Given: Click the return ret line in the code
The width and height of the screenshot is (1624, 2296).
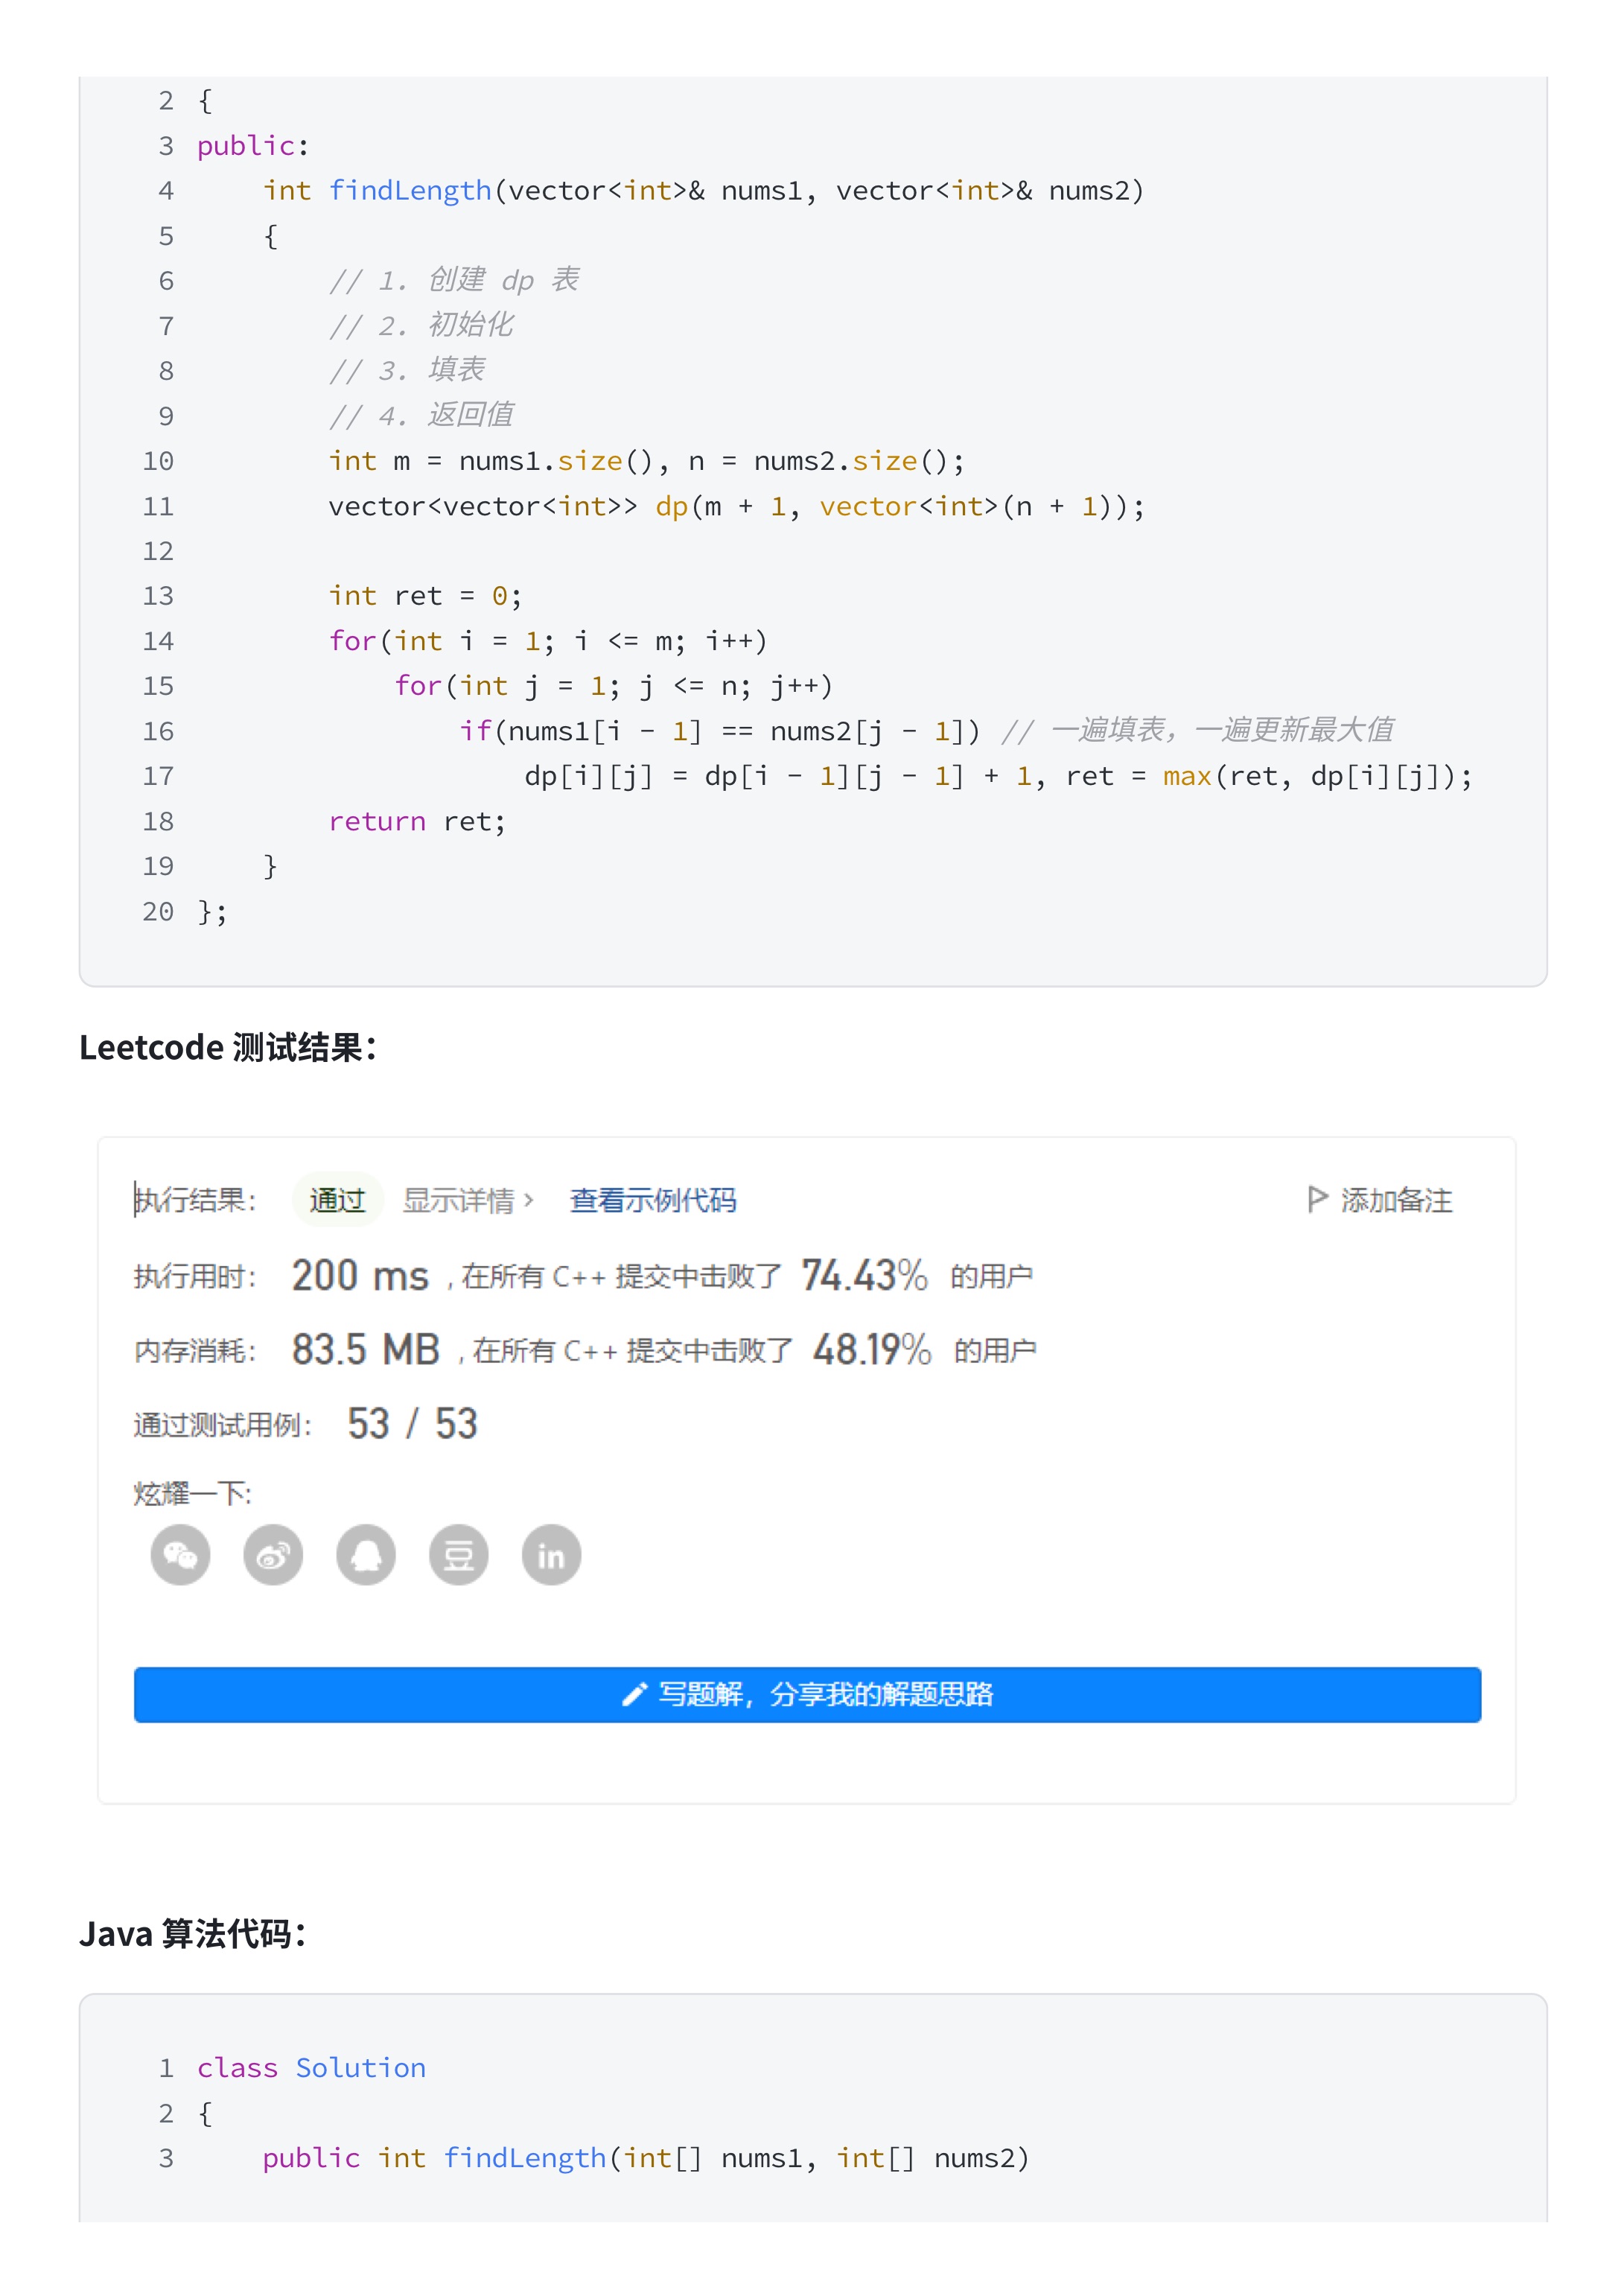Looking at the screenshot, I should coord(417,821).
